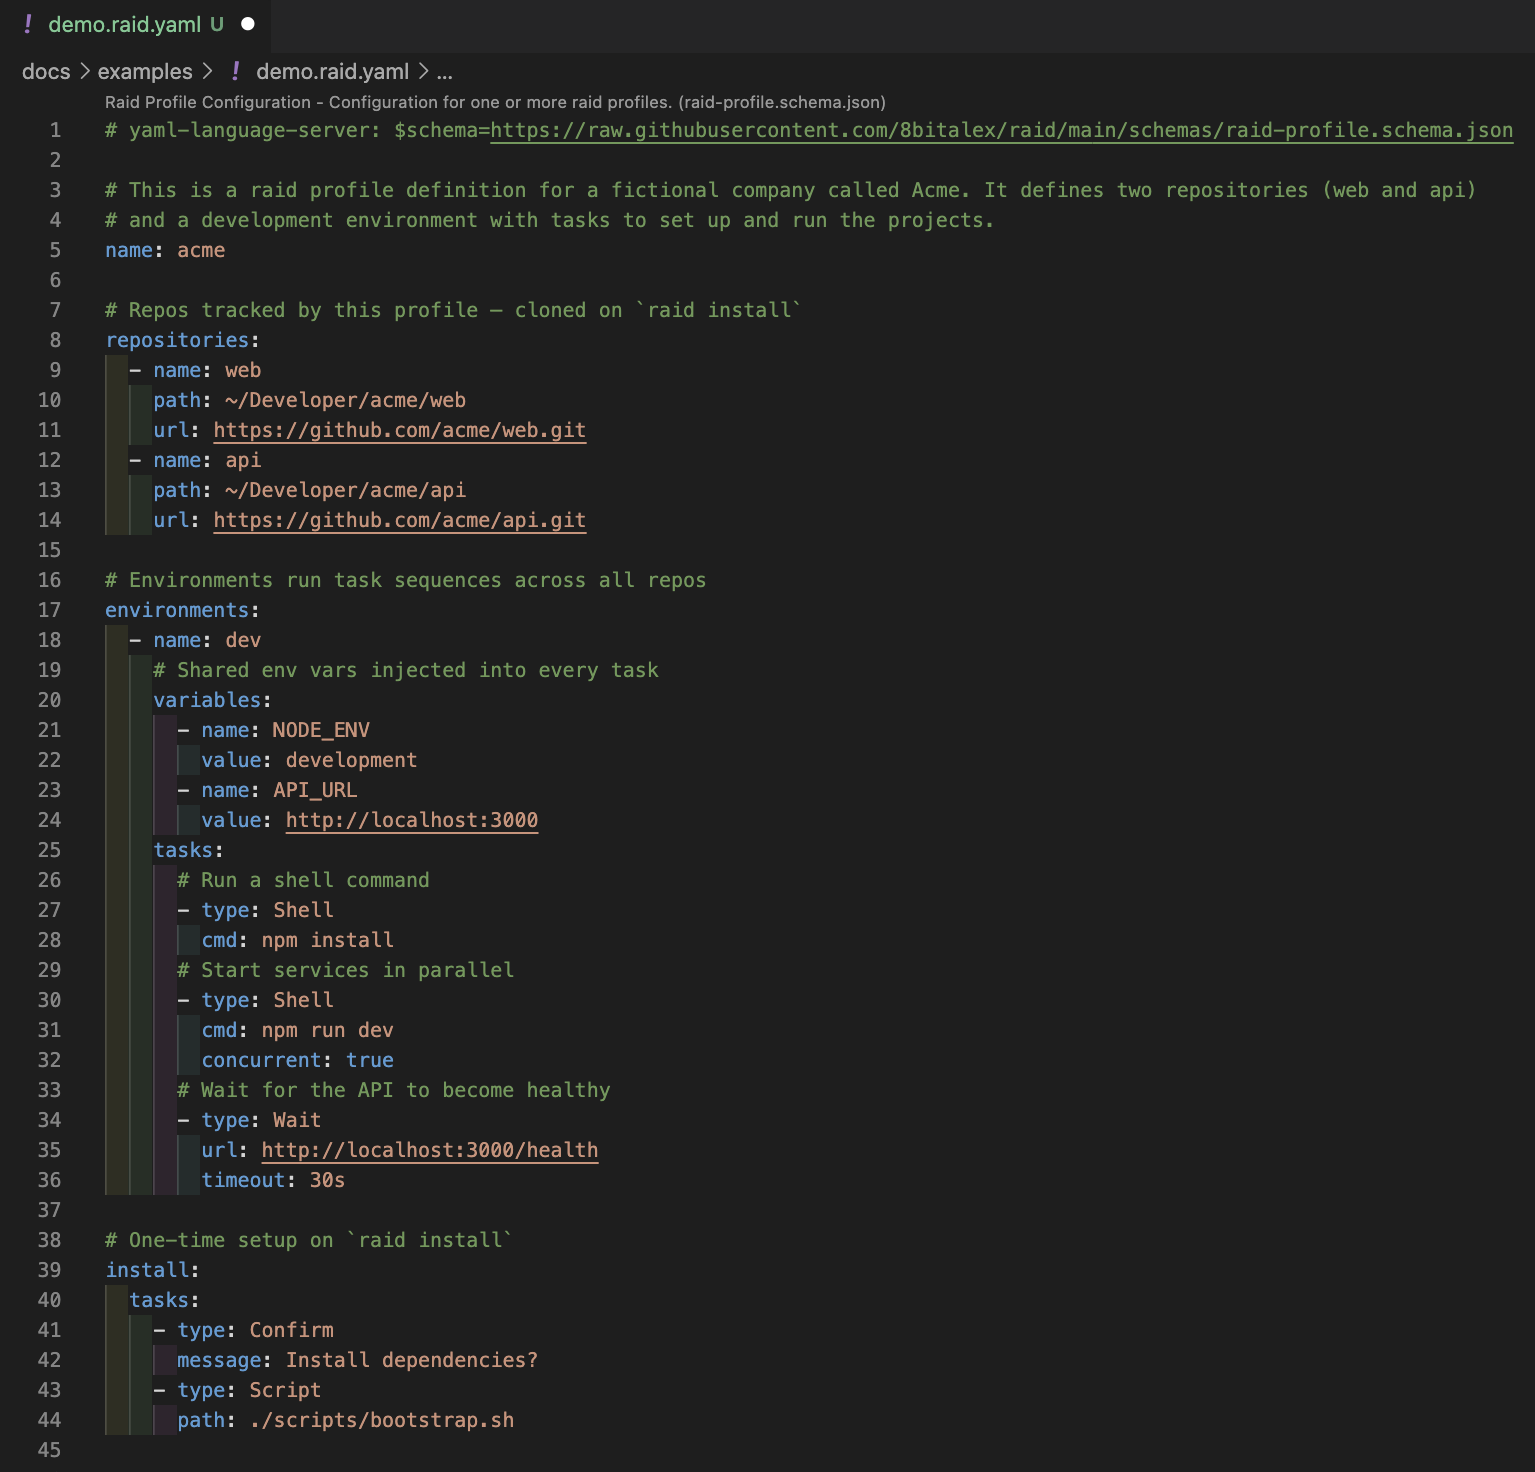Click the Raid Profile Configuration schema code lens

click(x=495, y=102)
